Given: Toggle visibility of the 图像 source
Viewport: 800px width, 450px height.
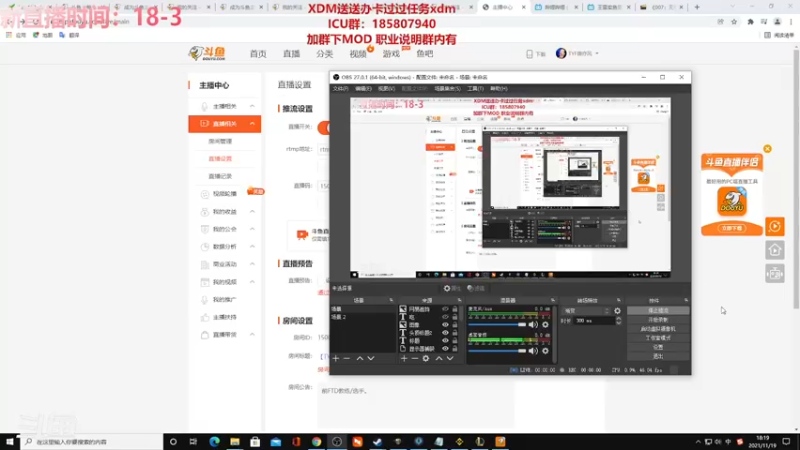Looking at the screenshot, I should point(445,325).
